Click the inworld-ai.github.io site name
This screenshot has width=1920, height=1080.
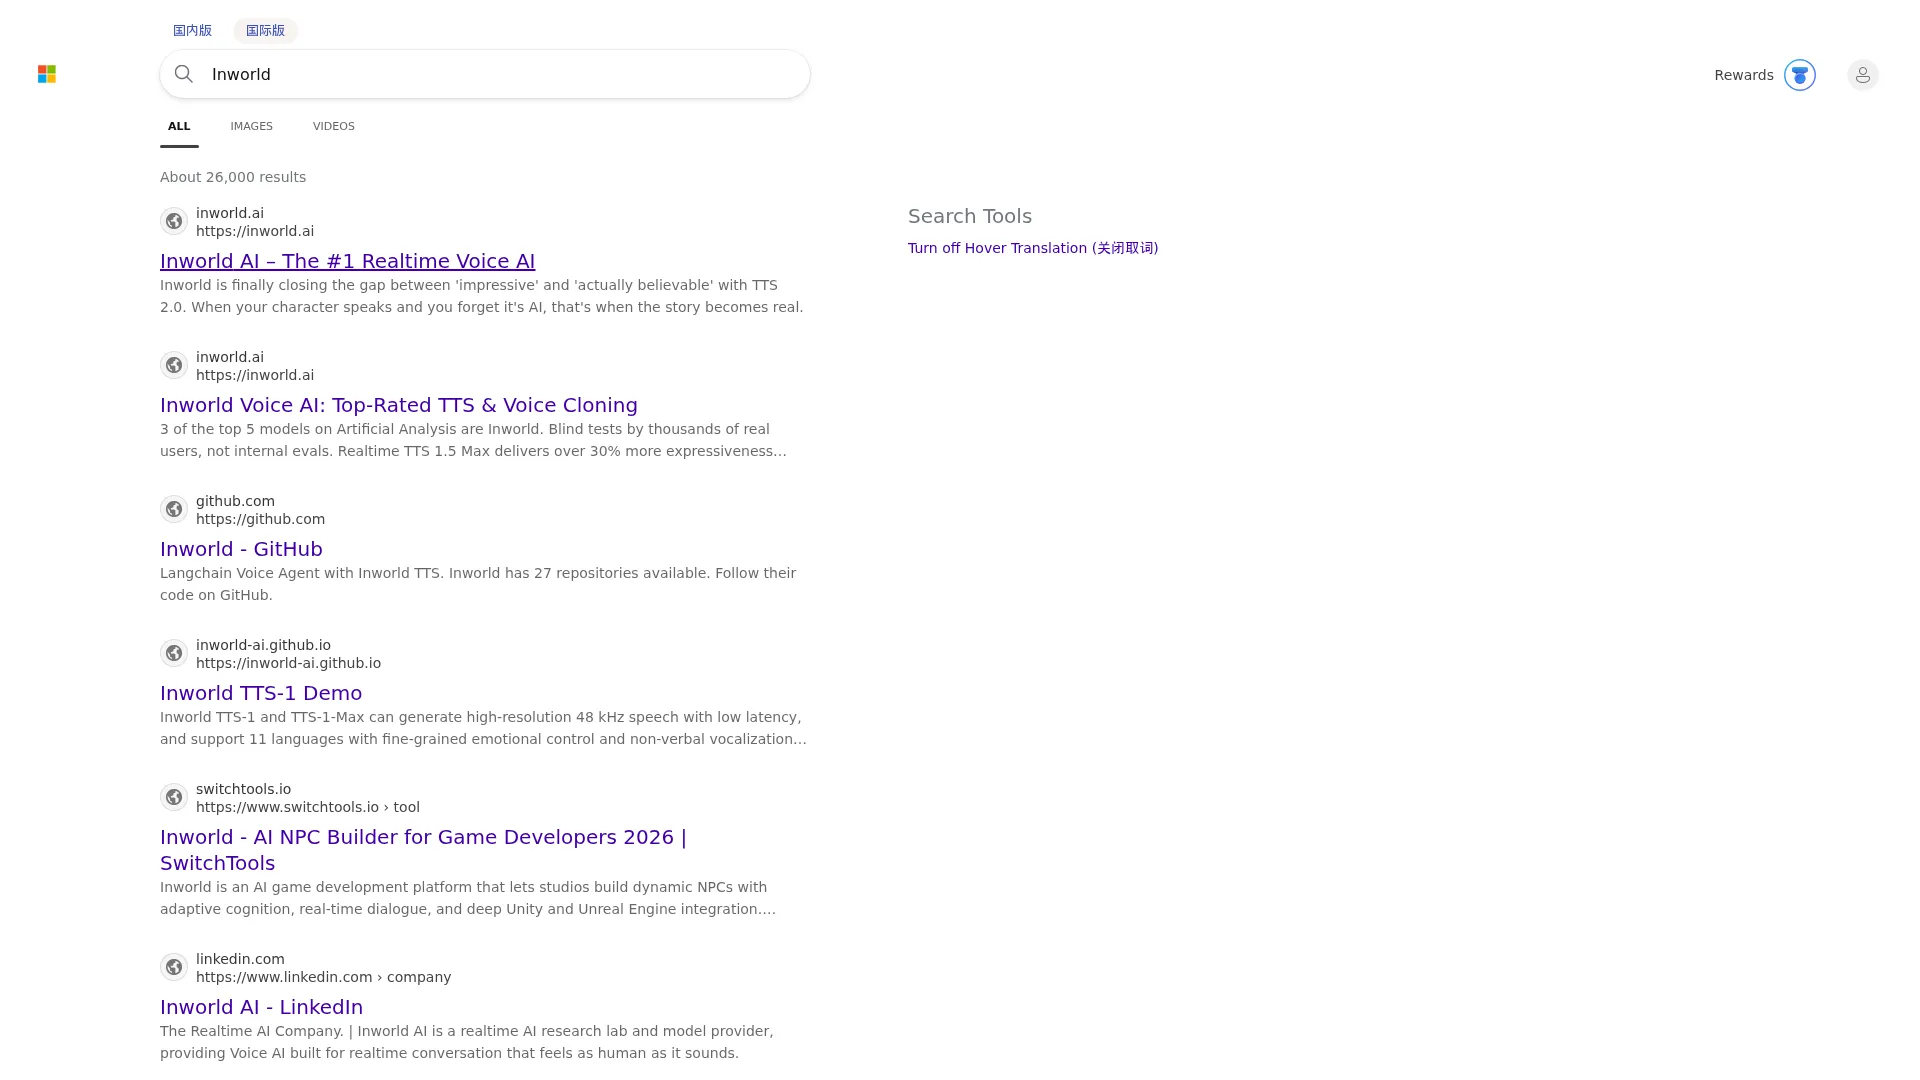click(x=263, y=645)
